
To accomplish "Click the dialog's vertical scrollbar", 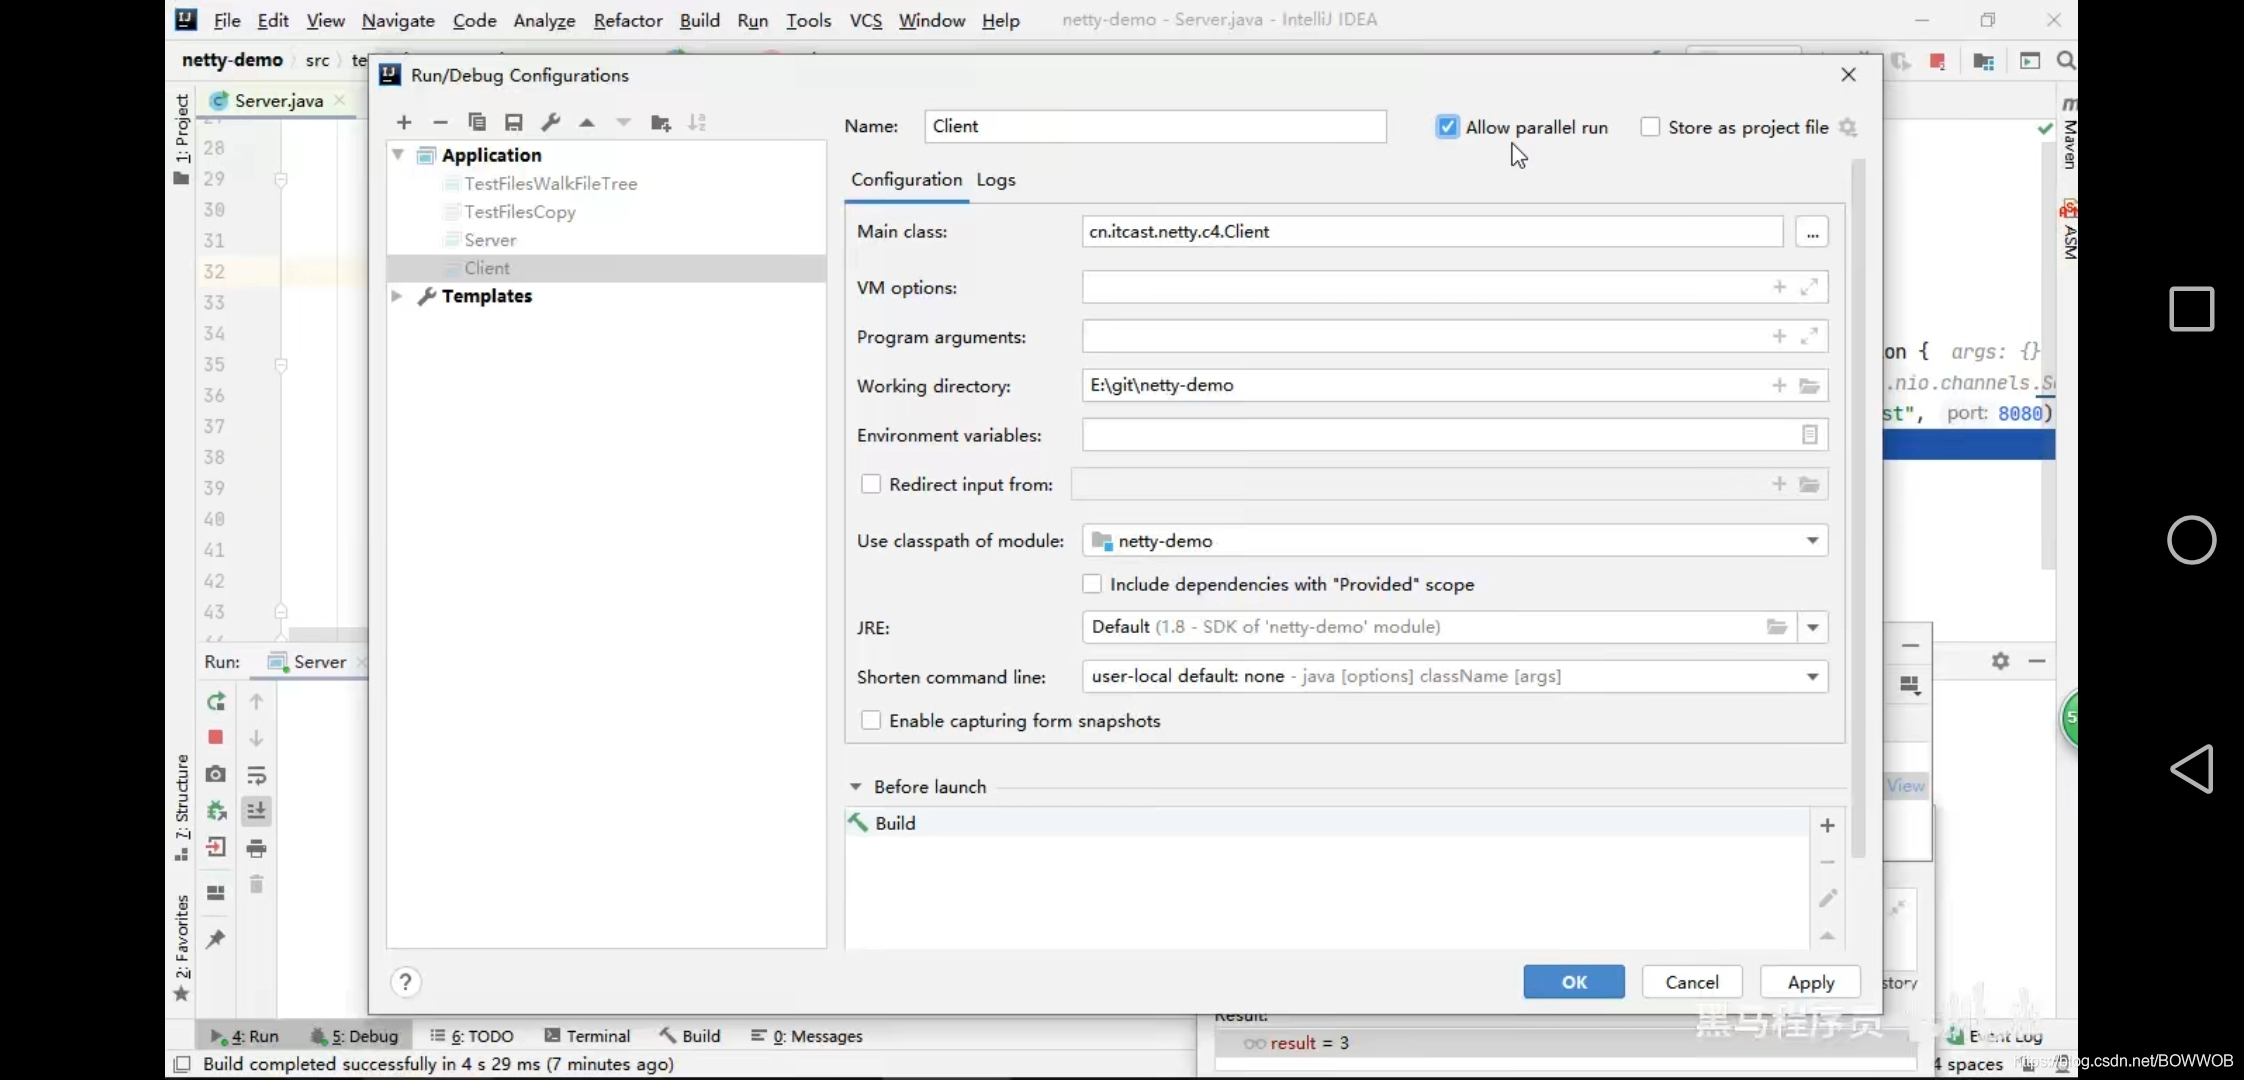I will click(1858, 510).
